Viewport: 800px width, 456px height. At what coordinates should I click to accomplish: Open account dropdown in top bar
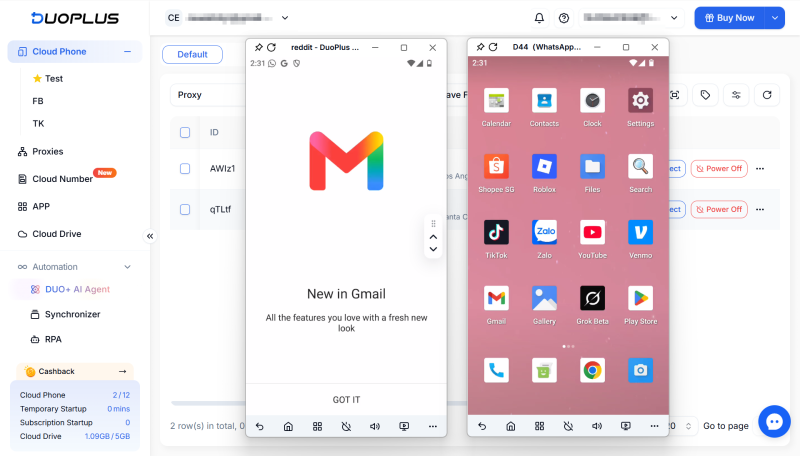coord(631,18)
